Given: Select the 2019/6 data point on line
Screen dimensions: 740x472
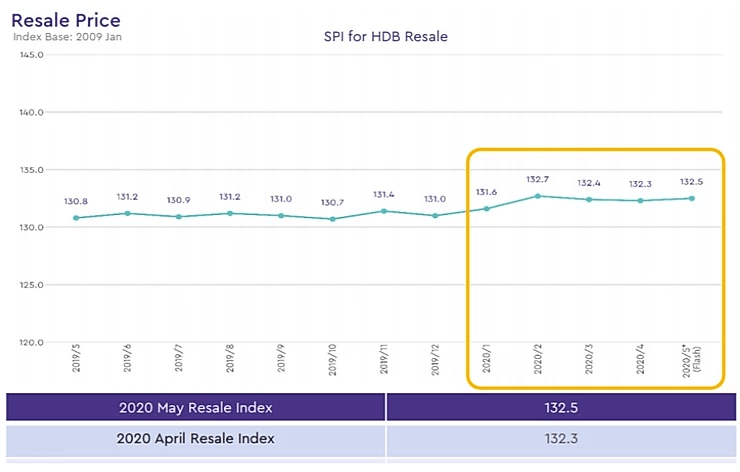Looking at the screenshot, I should point(127,213).
